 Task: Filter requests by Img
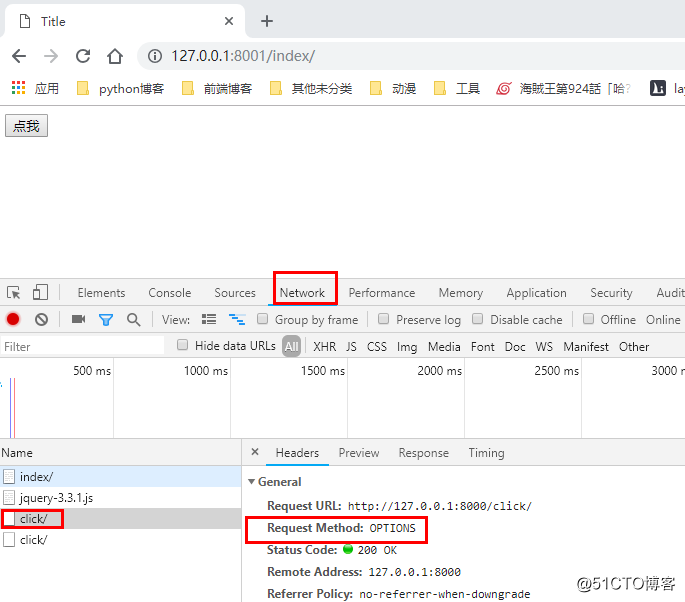[407, 346]
